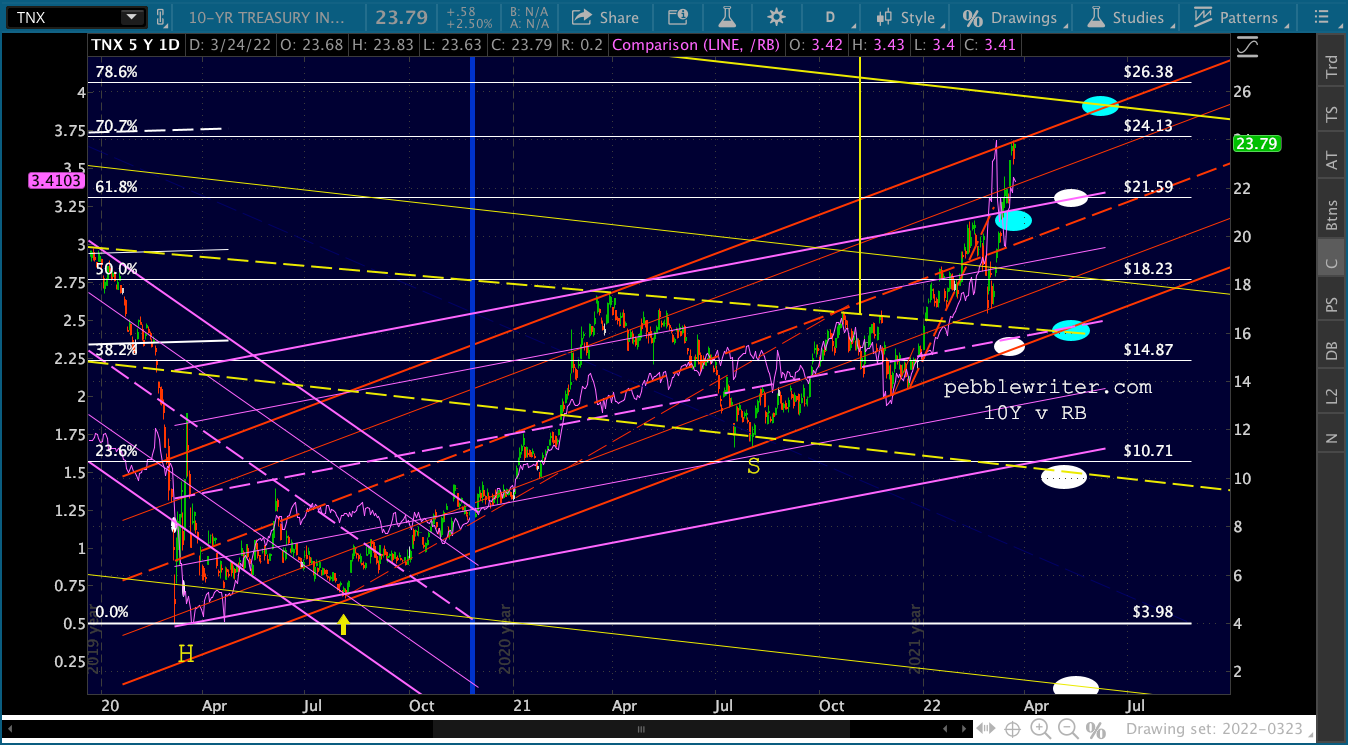Image resolution: width=1348 pixels, height=745 pixels.
Task: Click the Share button
Action: [x=605, y=17]
